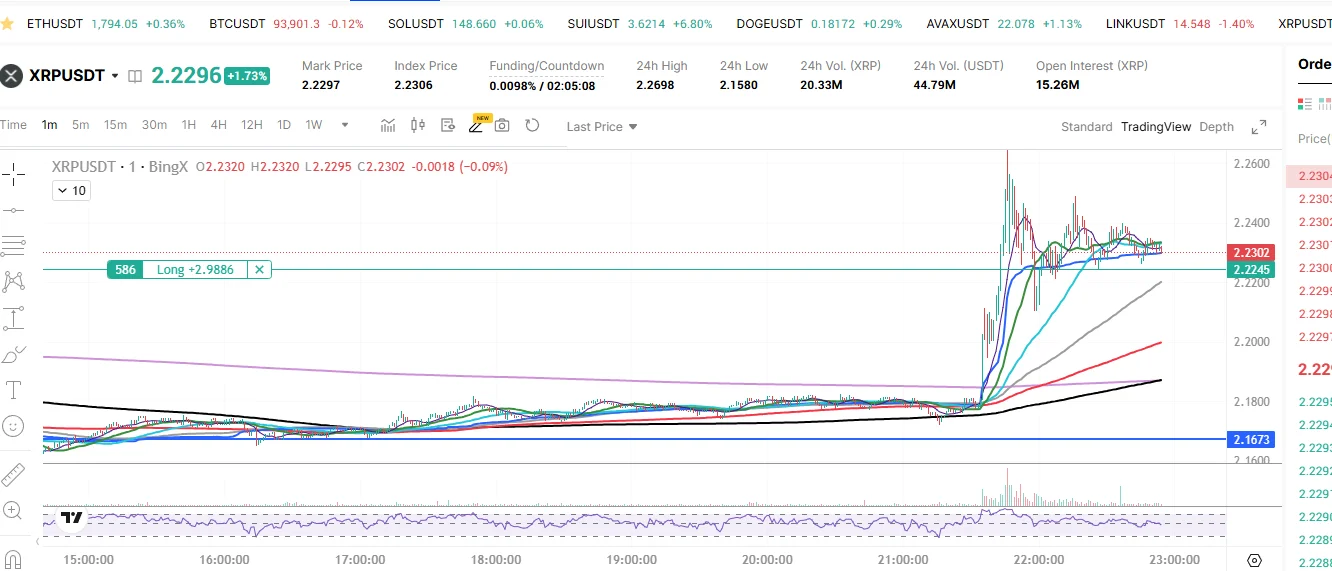
Task: Click the 2.2245 entry price label
Action: point(1252,270)
